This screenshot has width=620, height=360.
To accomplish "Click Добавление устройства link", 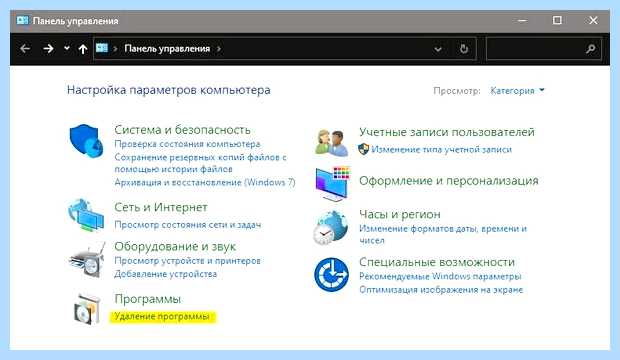I will click(166, 274).
